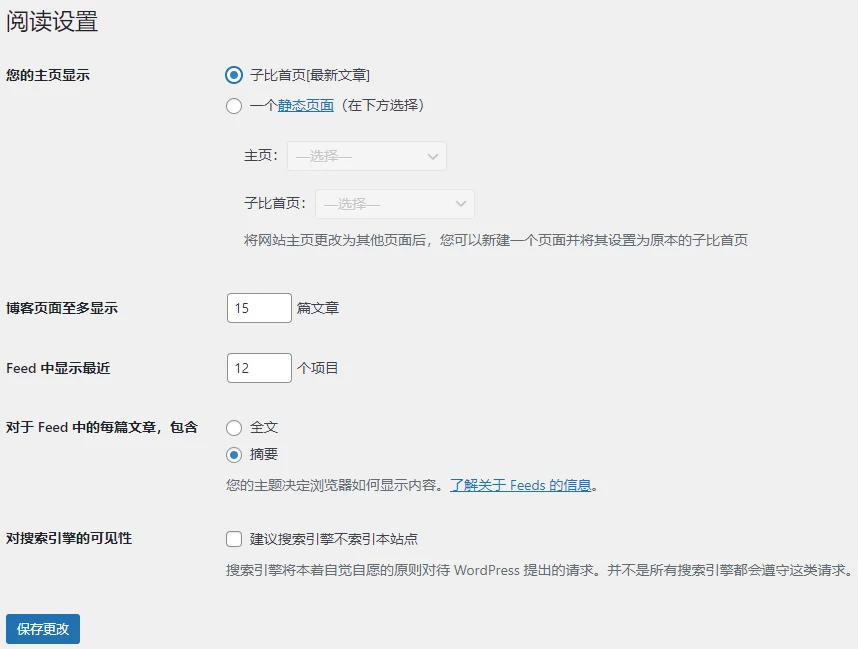Choose the 一个静态页面 radio button
Image resolution: width=858 pixels, height=649 pixels.
(234, 105)
